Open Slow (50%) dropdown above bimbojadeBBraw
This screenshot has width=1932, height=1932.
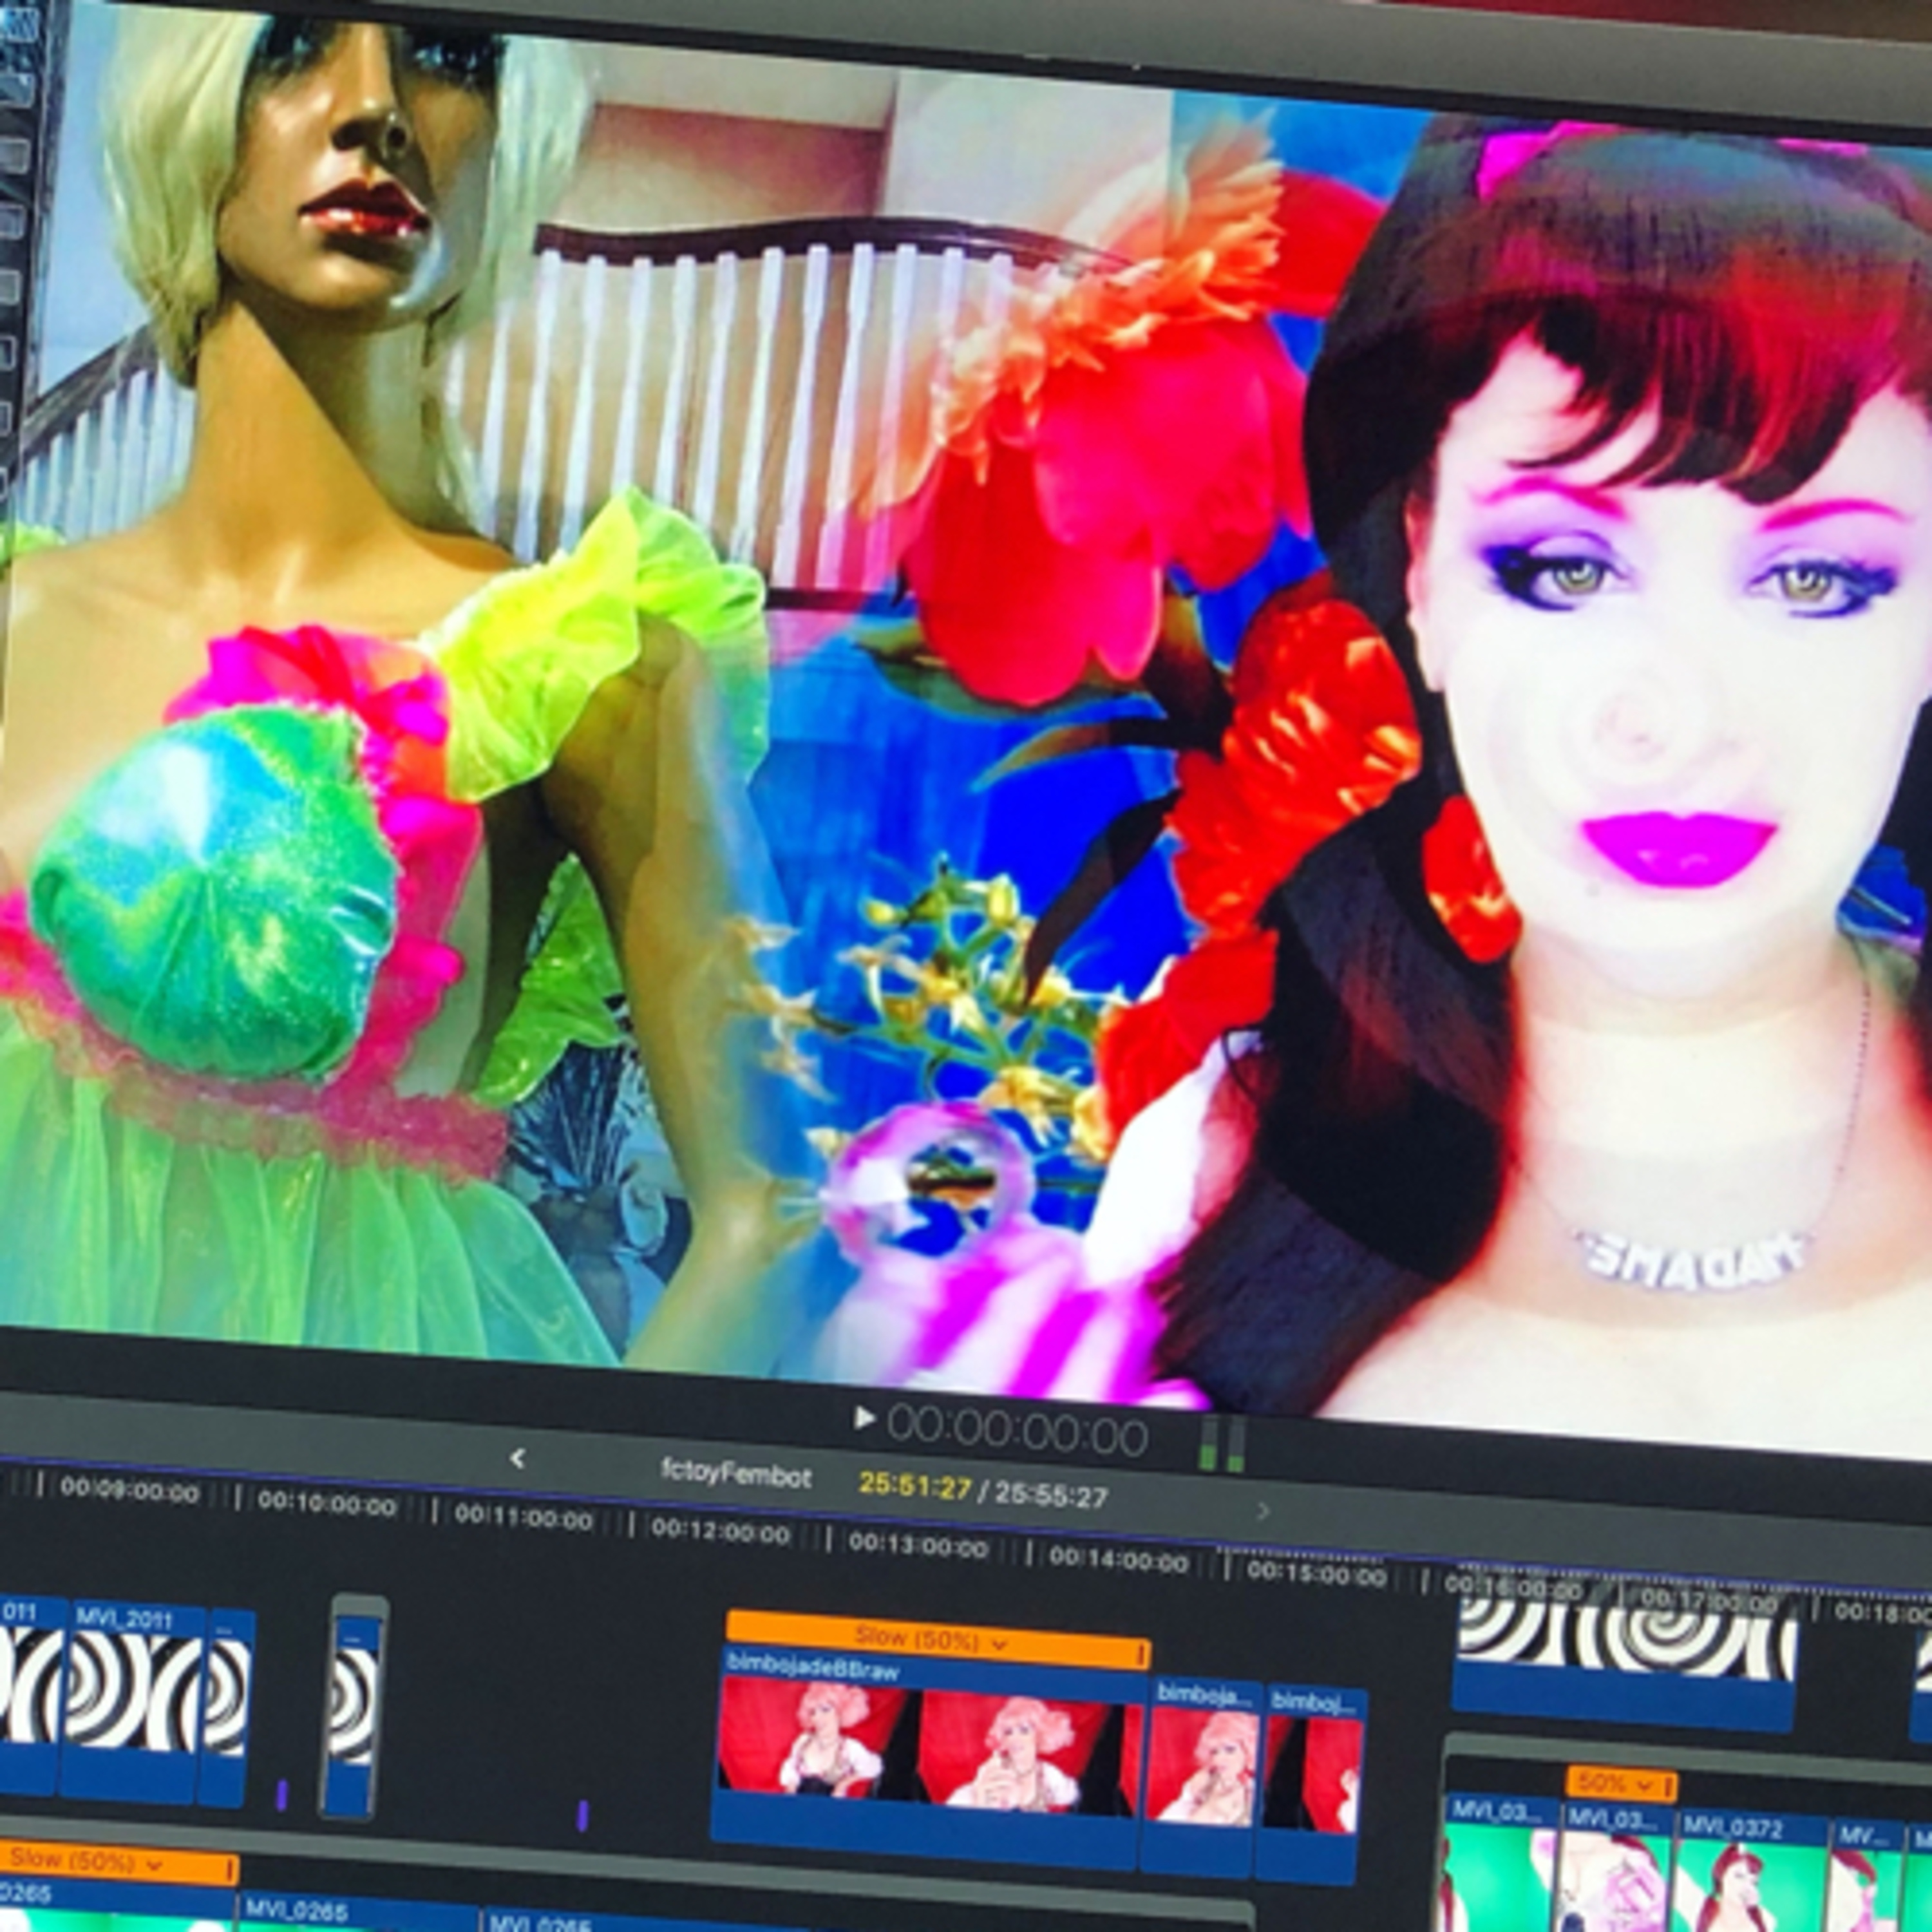pos(936,1640)
